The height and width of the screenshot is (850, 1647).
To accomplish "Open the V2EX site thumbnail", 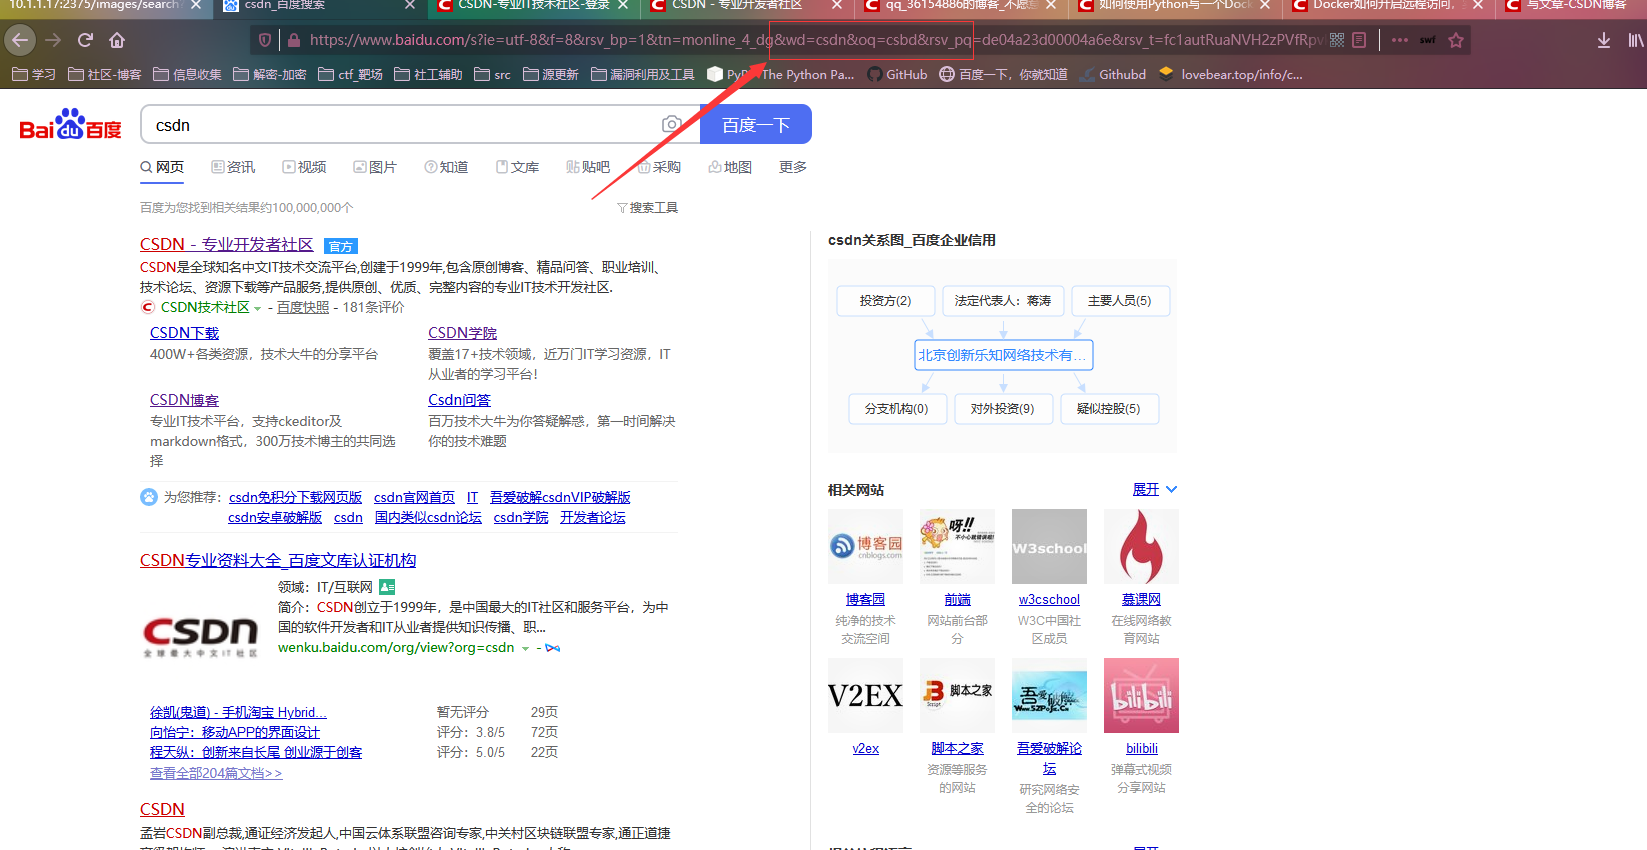I will 865,695.
